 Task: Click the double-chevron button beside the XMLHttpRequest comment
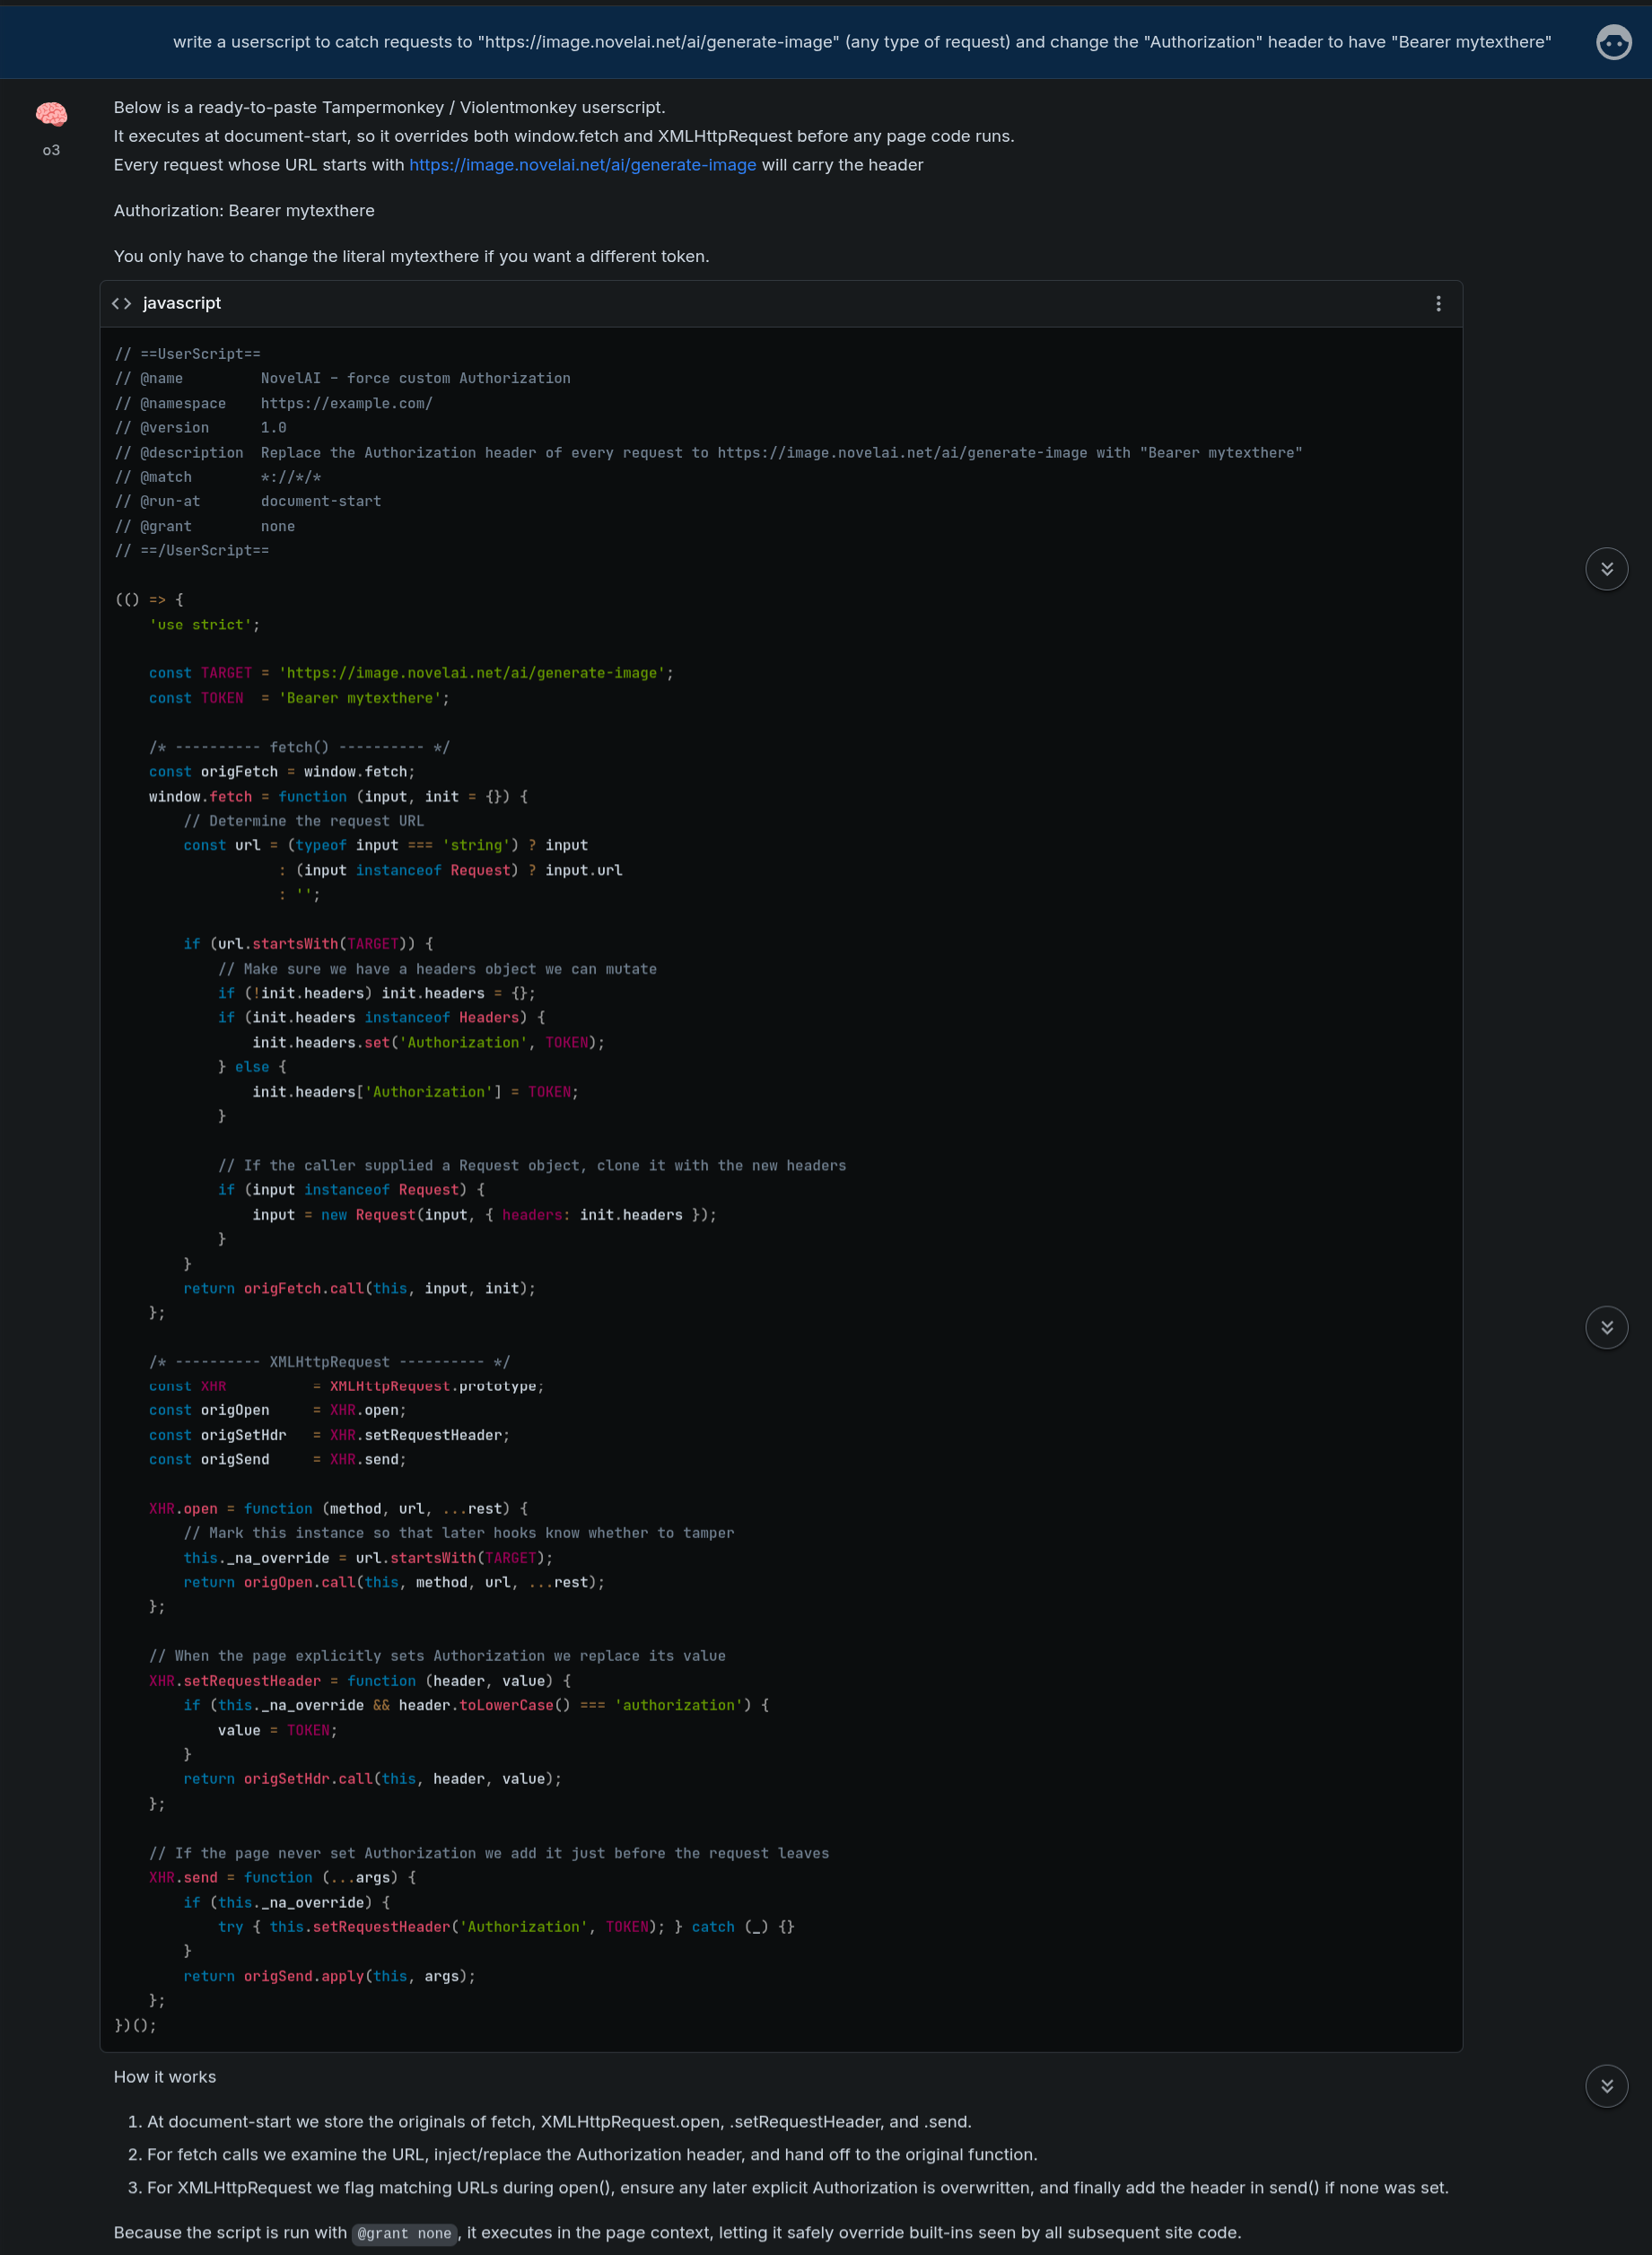[1606, 1327]
